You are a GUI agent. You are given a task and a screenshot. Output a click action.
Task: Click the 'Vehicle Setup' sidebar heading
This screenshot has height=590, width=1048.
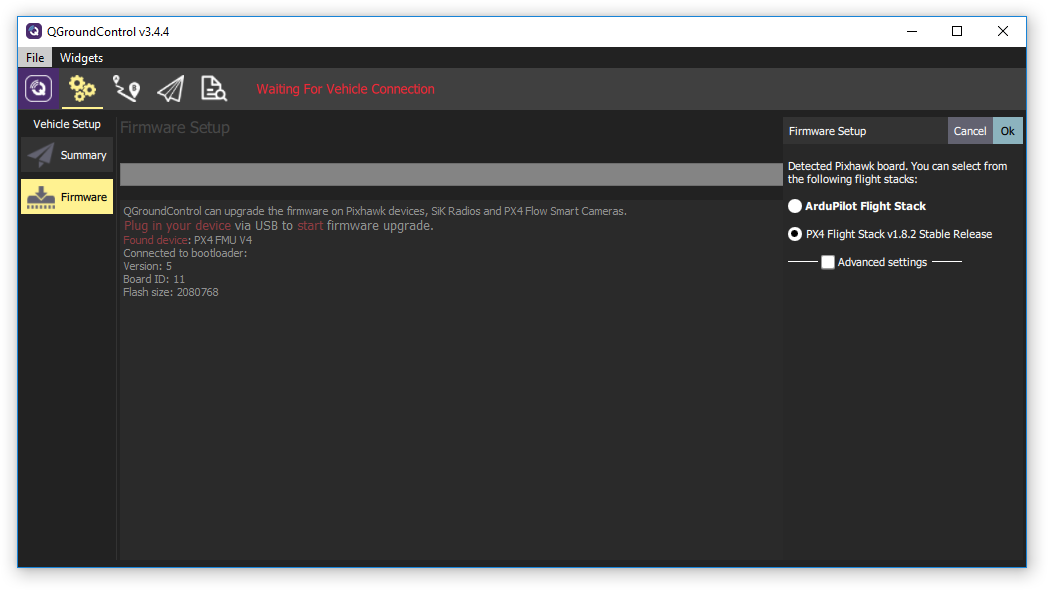(x=67, y=124)
